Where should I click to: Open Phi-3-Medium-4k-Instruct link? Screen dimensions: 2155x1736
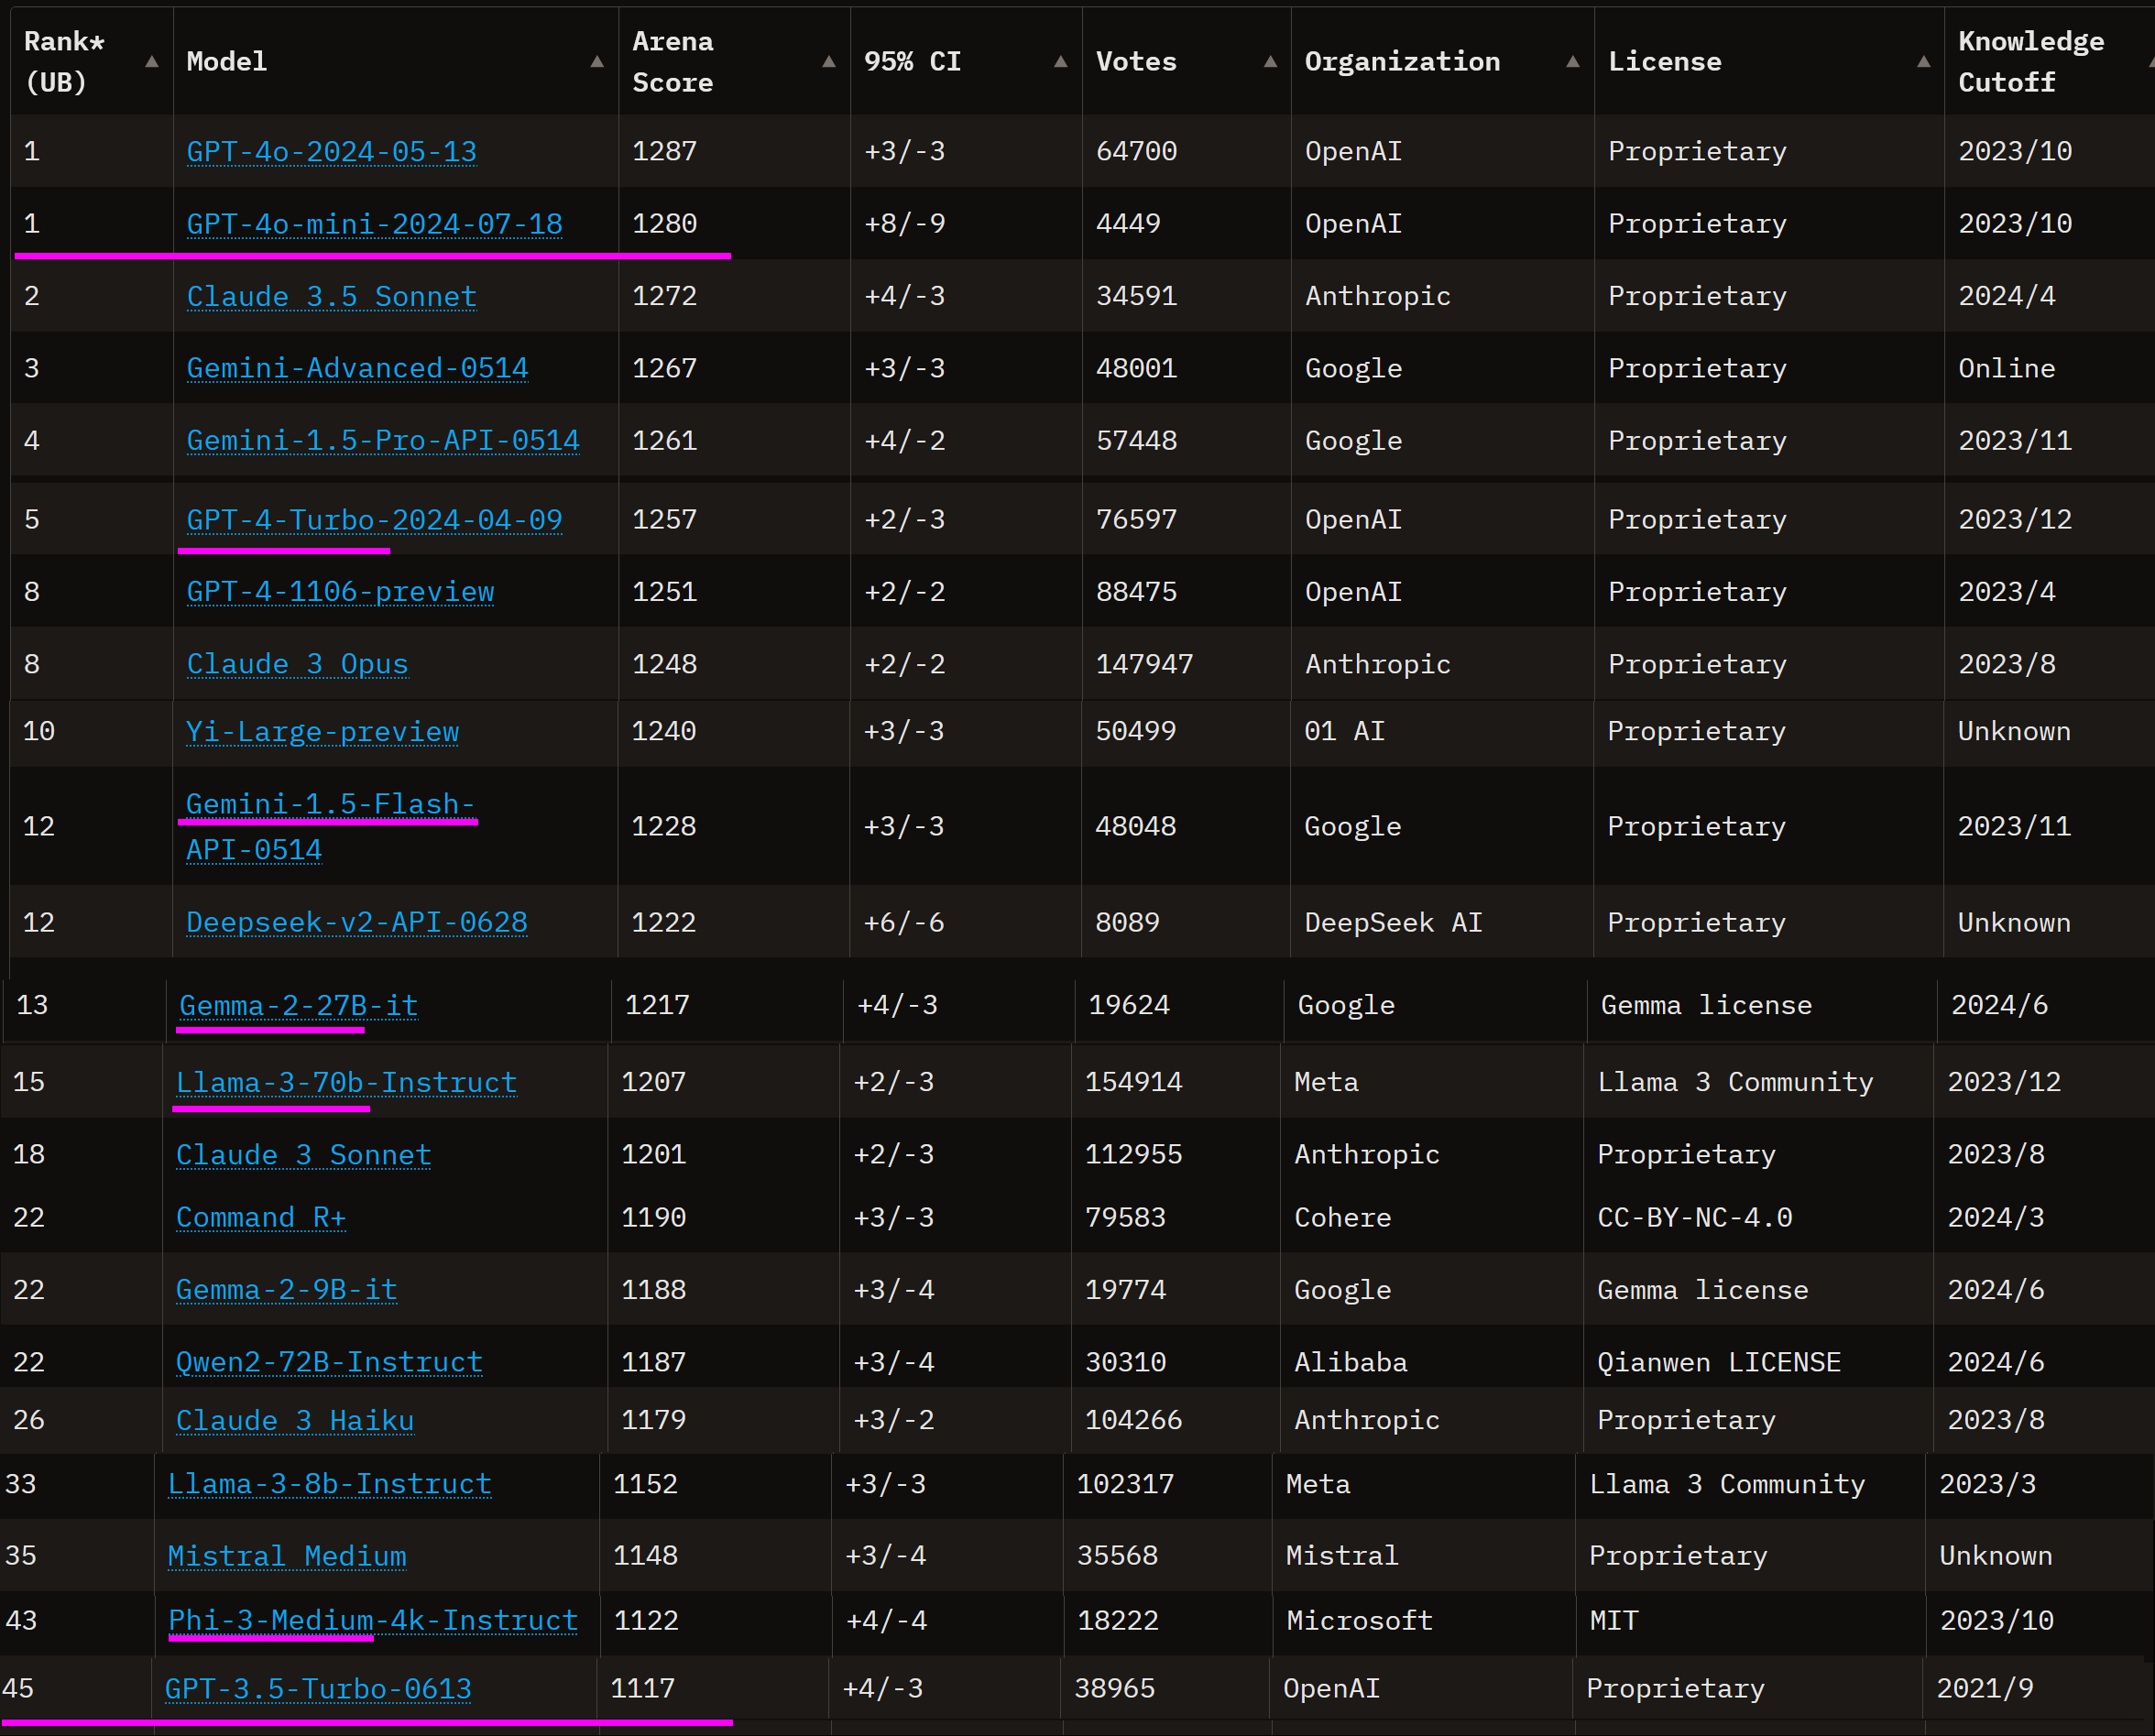click(x=373, y=1620)
